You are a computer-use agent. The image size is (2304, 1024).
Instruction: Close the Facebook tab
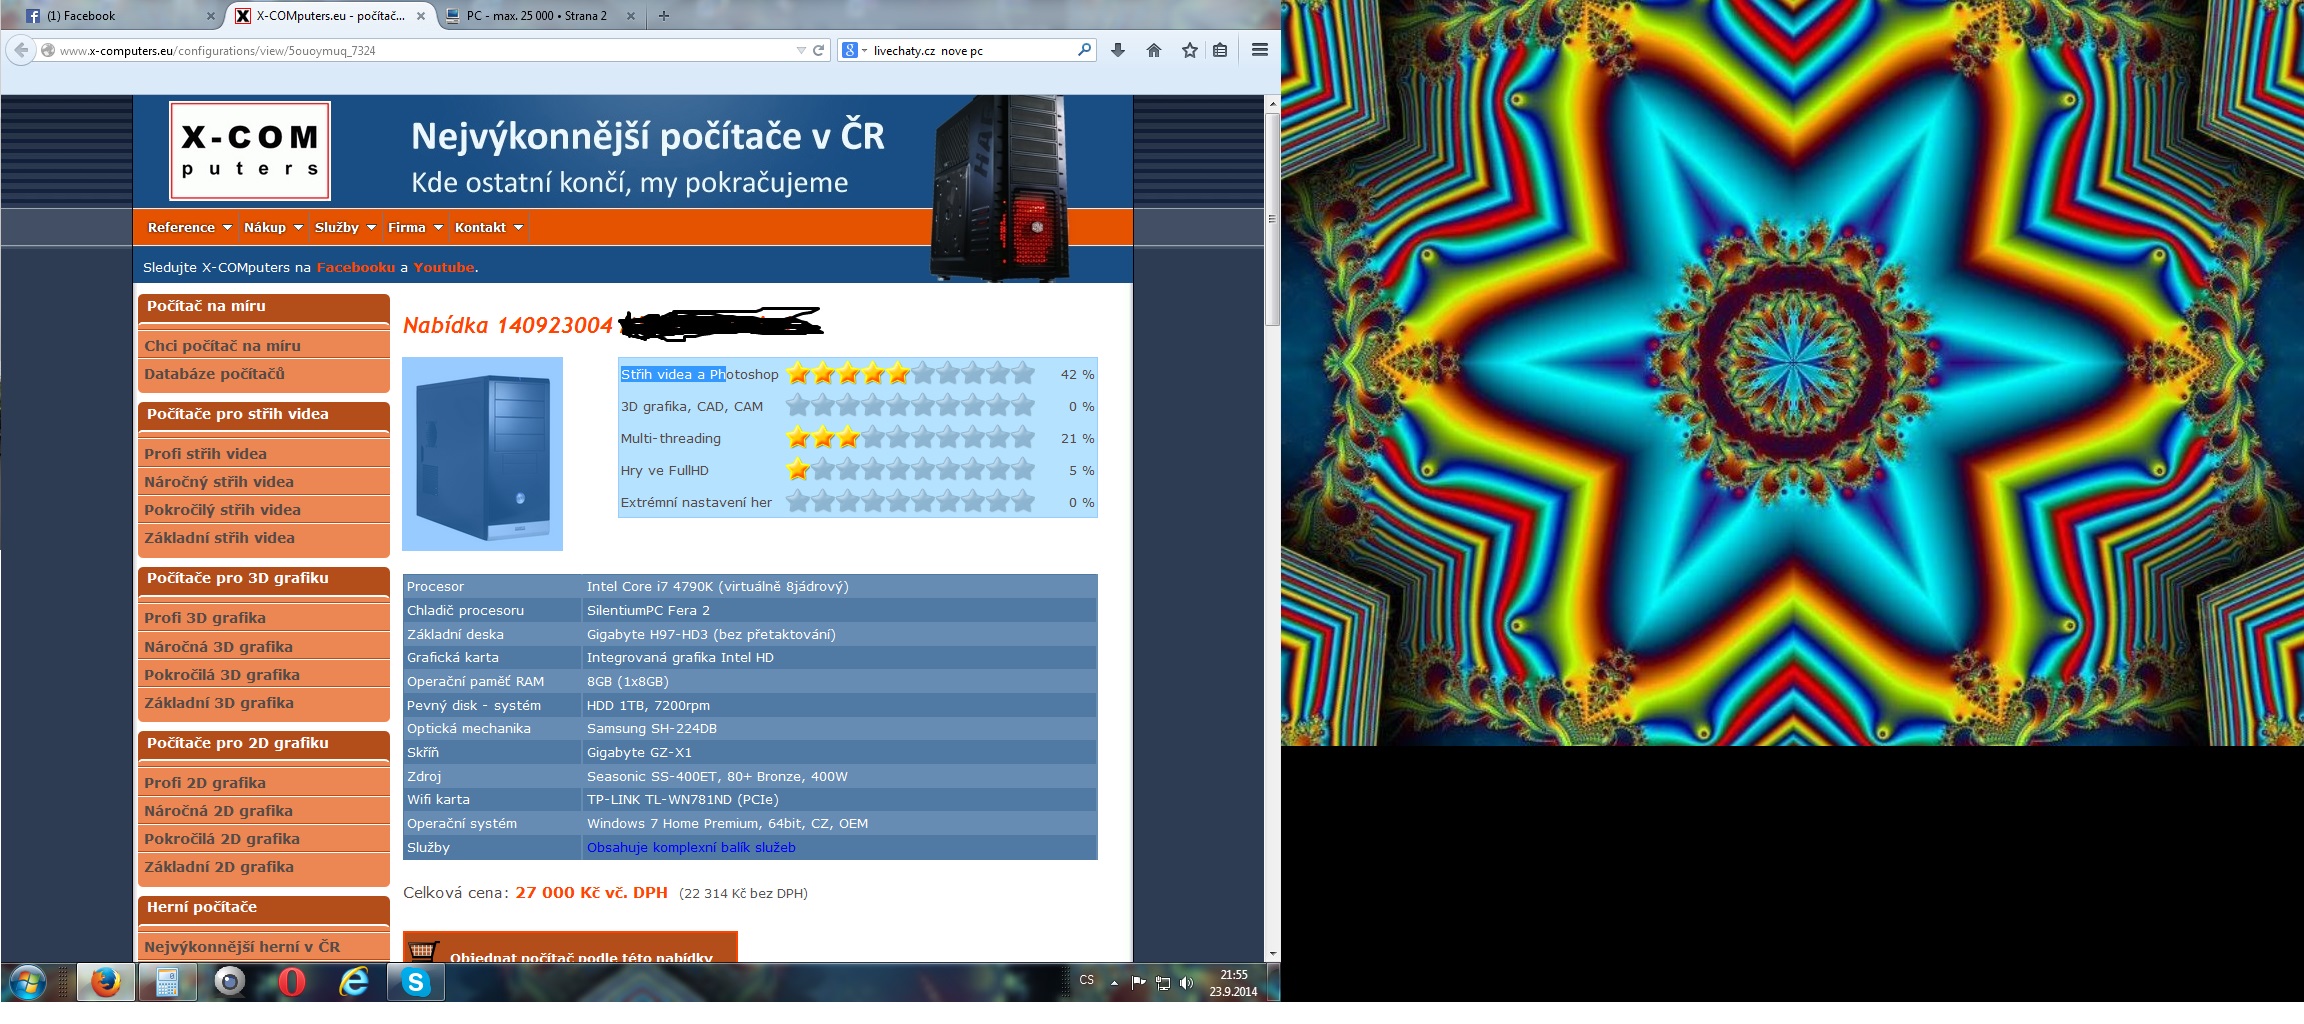pos(210,16)
